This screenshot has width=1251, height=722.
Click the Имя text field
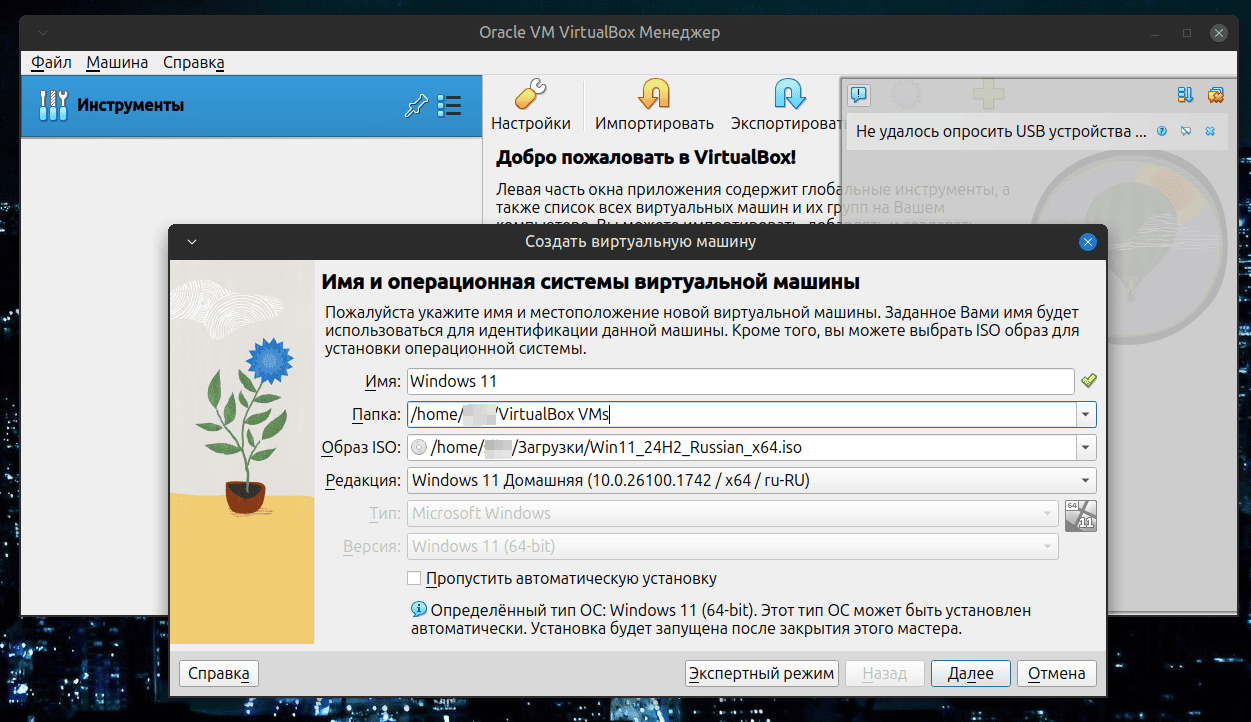740,381
